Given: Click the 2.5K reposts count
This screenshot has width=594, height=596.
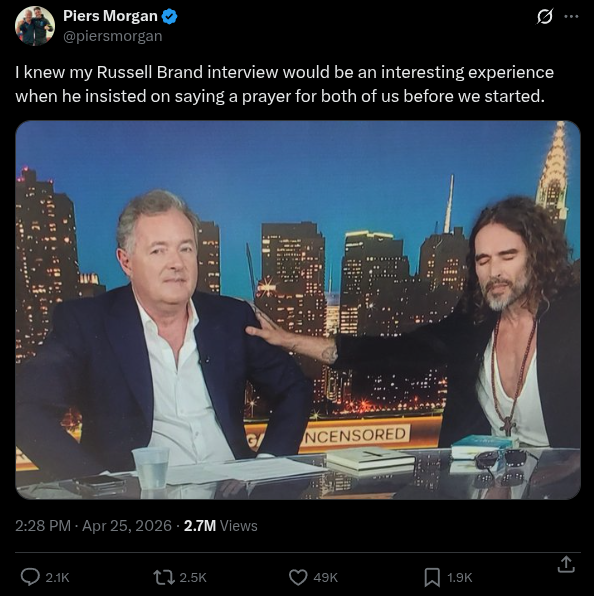Looking at the screenshot, I should 193,577.
